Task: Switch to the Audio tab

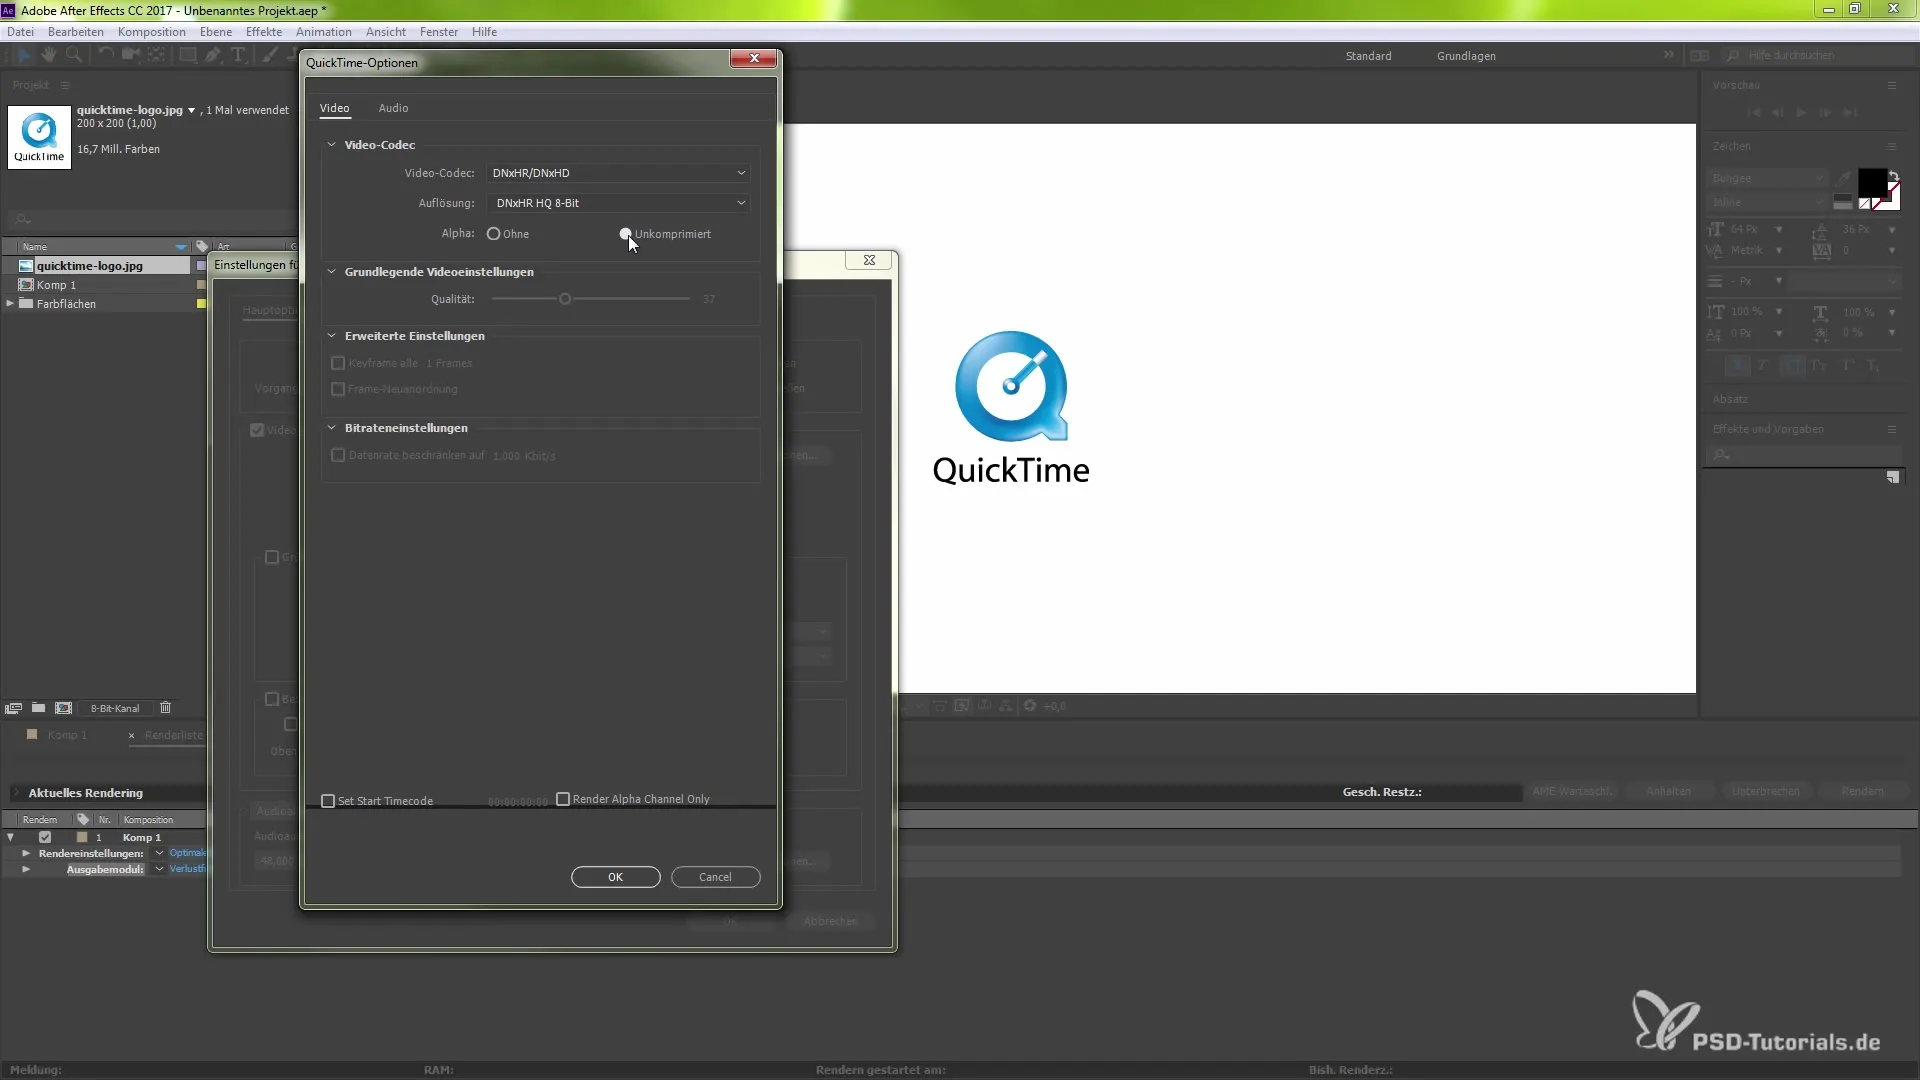Action: pyautogui.click(x=393, y=108)
